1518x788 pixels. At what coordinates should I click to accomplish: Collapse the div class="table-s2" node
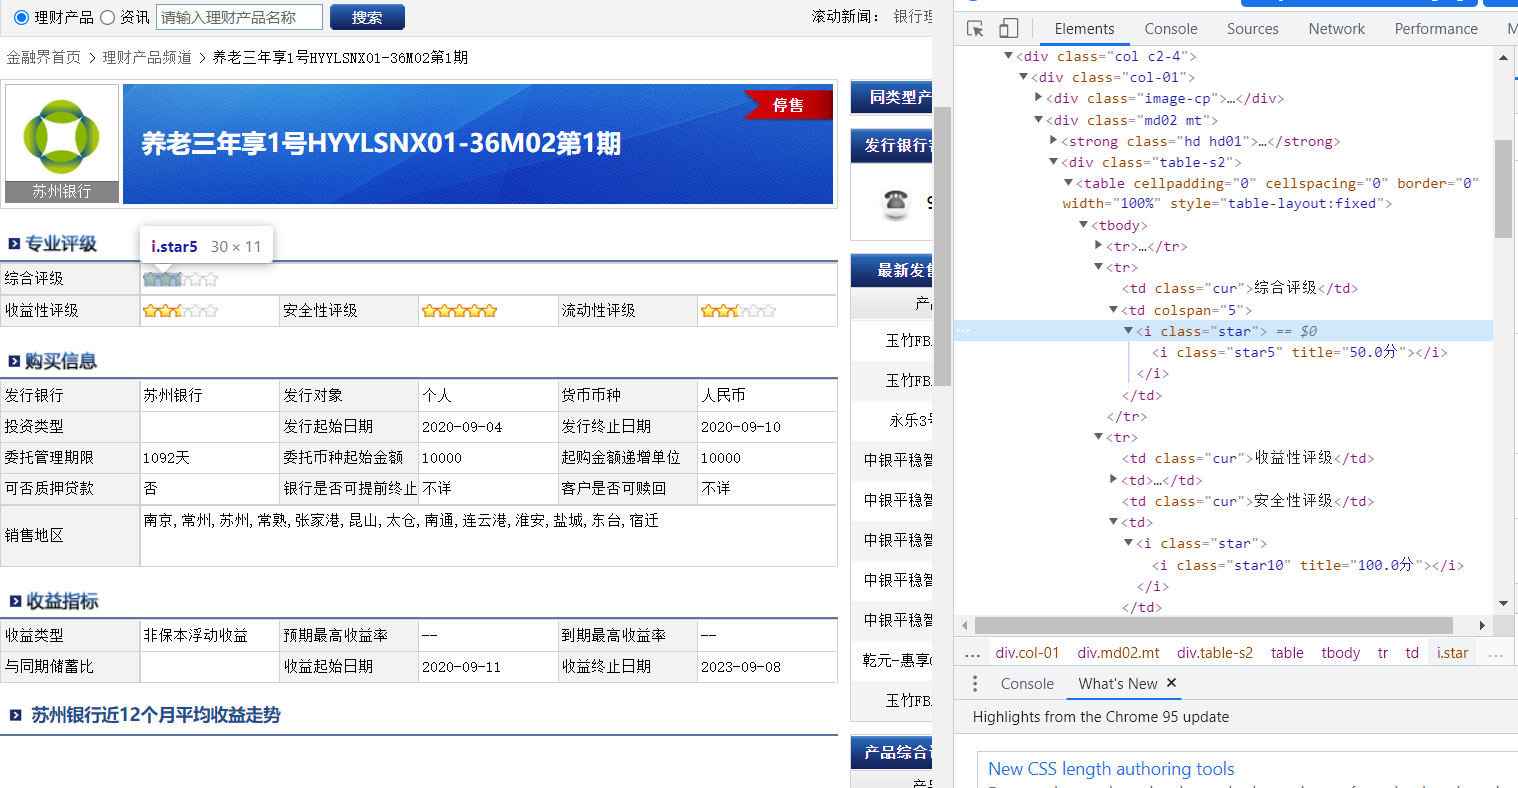tap(1053, 162)
